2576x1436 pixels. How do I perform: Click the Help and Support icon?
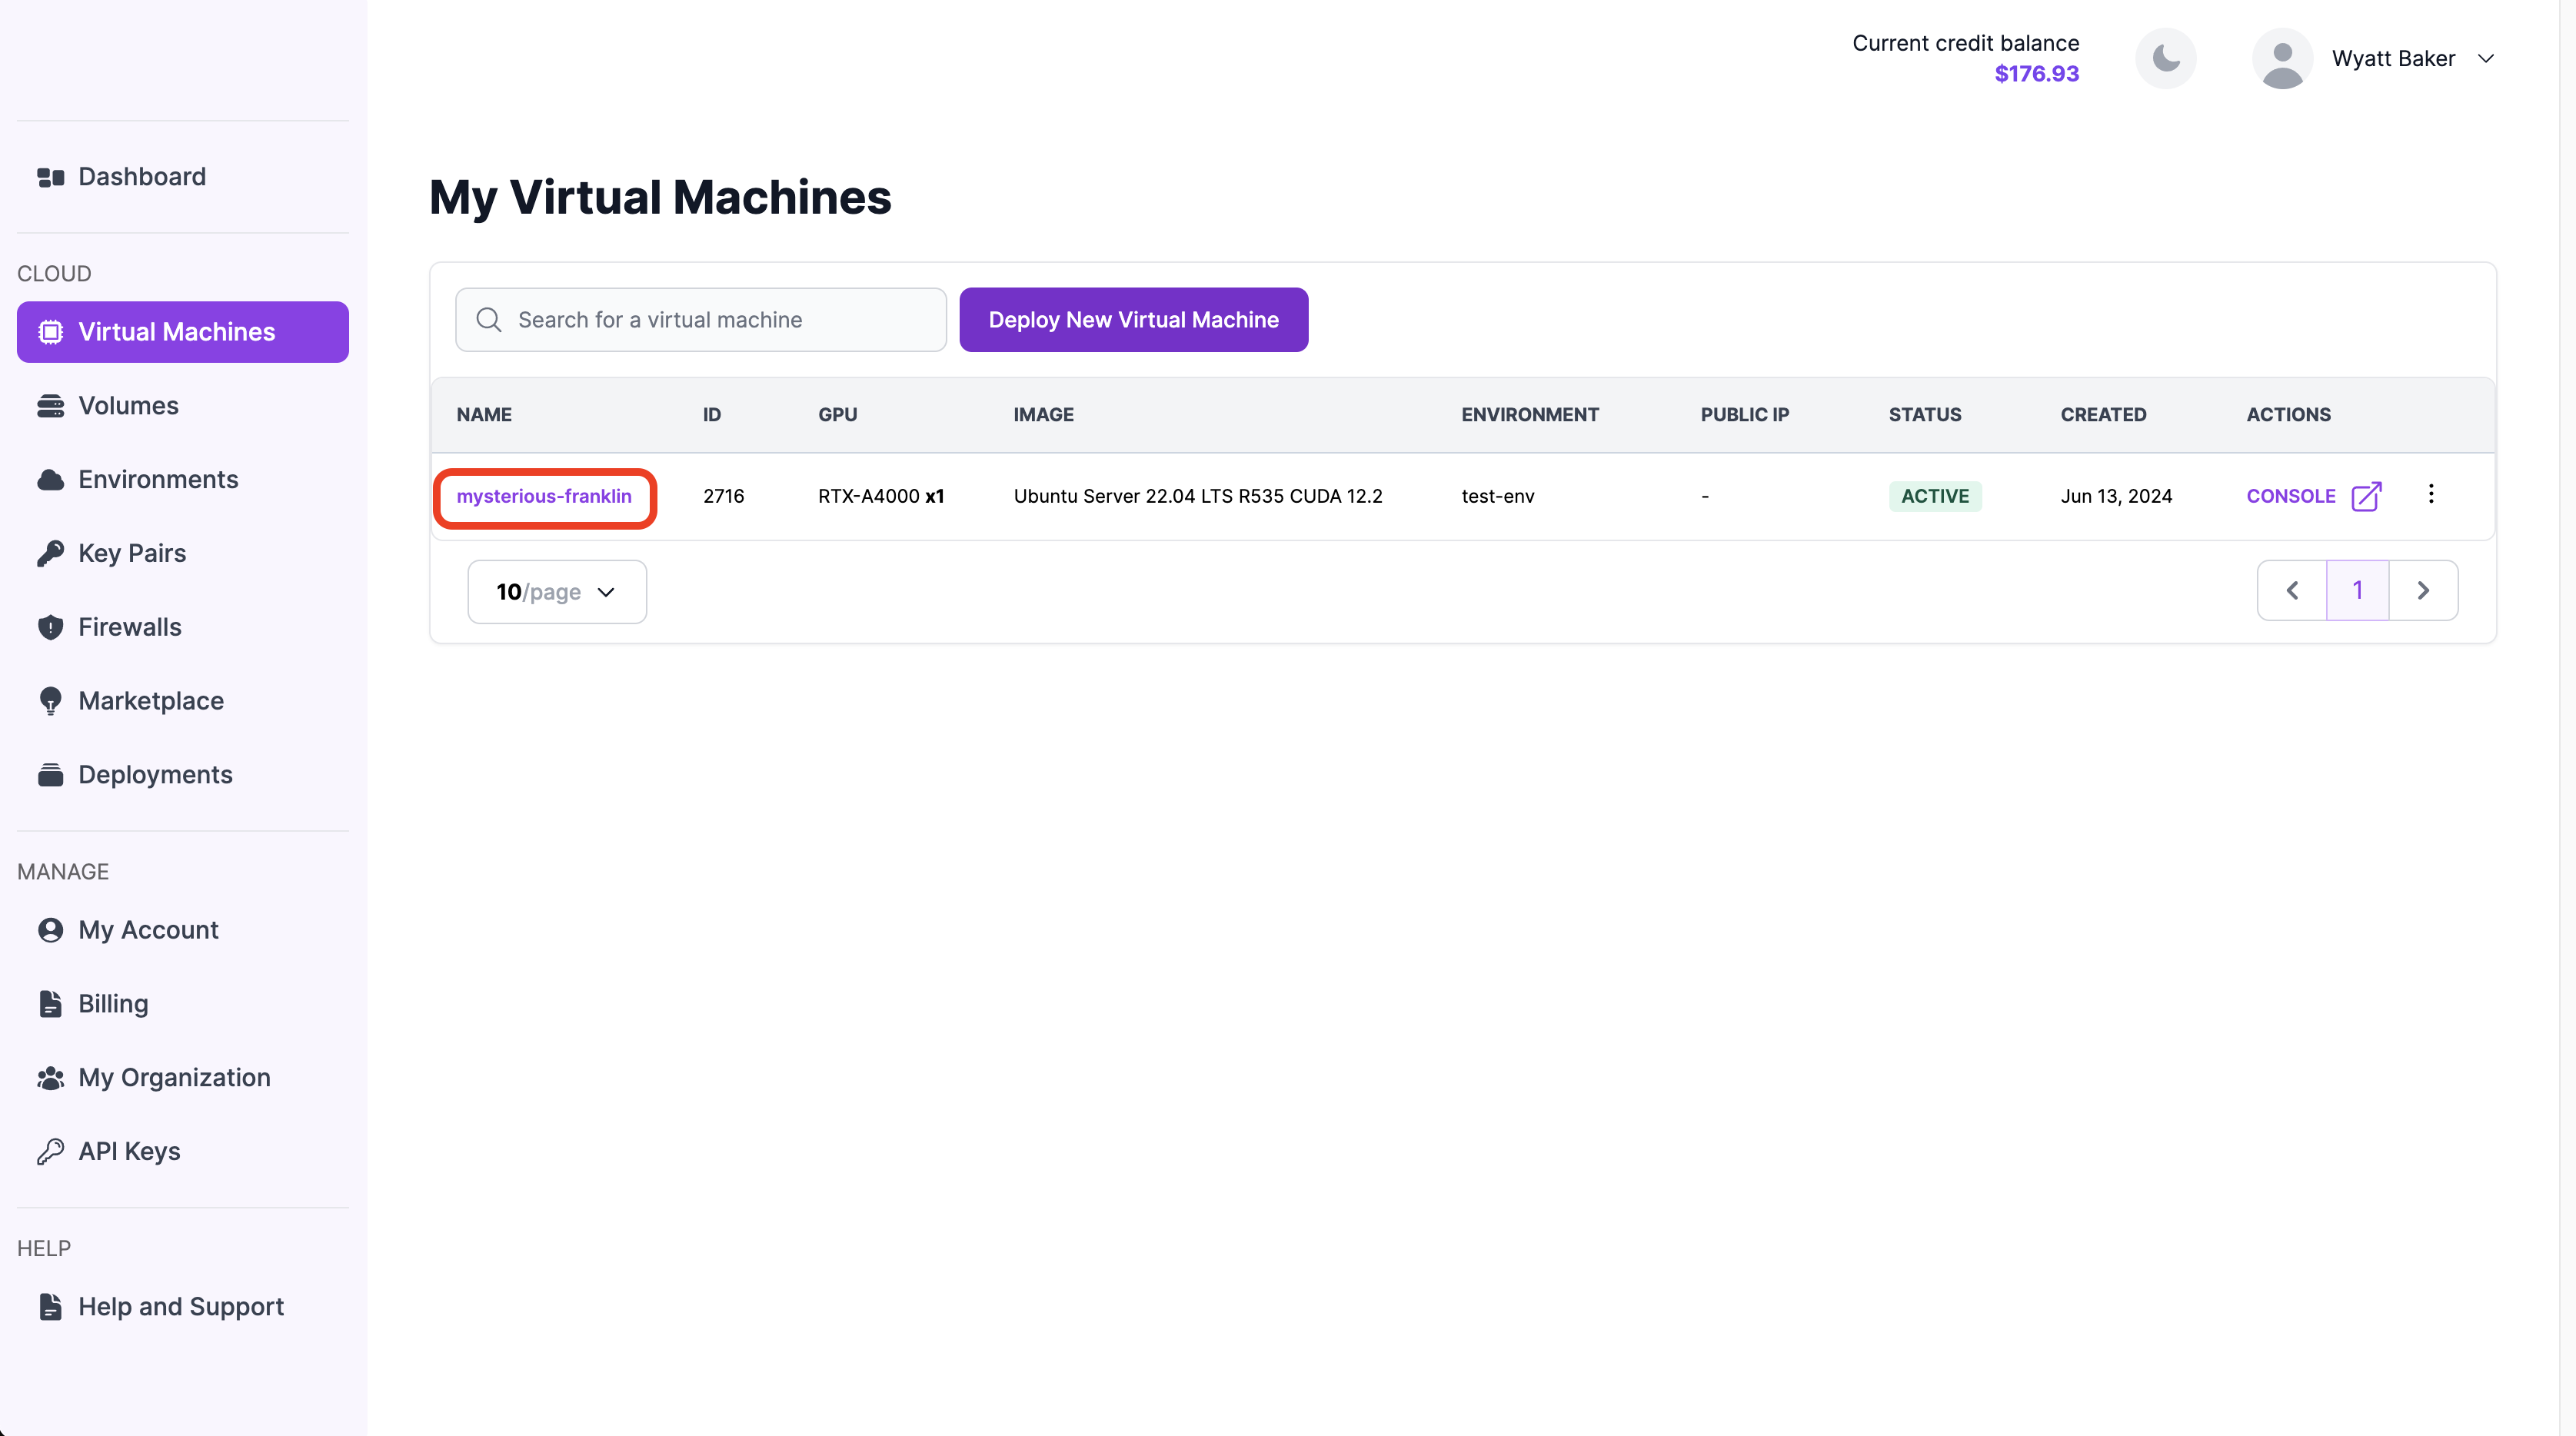(x=50, y=1308)
